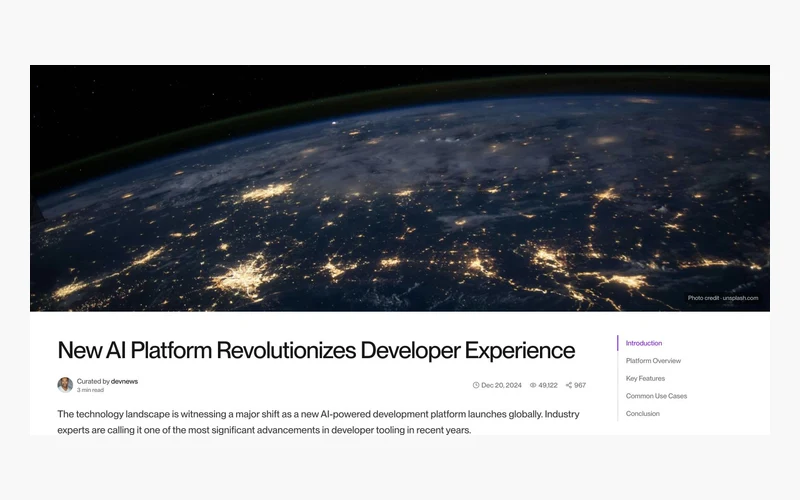Viewport: 800px width, 500px height.
Task: Click the Photo credit unsplash.com caption
Action: point(723,298)
